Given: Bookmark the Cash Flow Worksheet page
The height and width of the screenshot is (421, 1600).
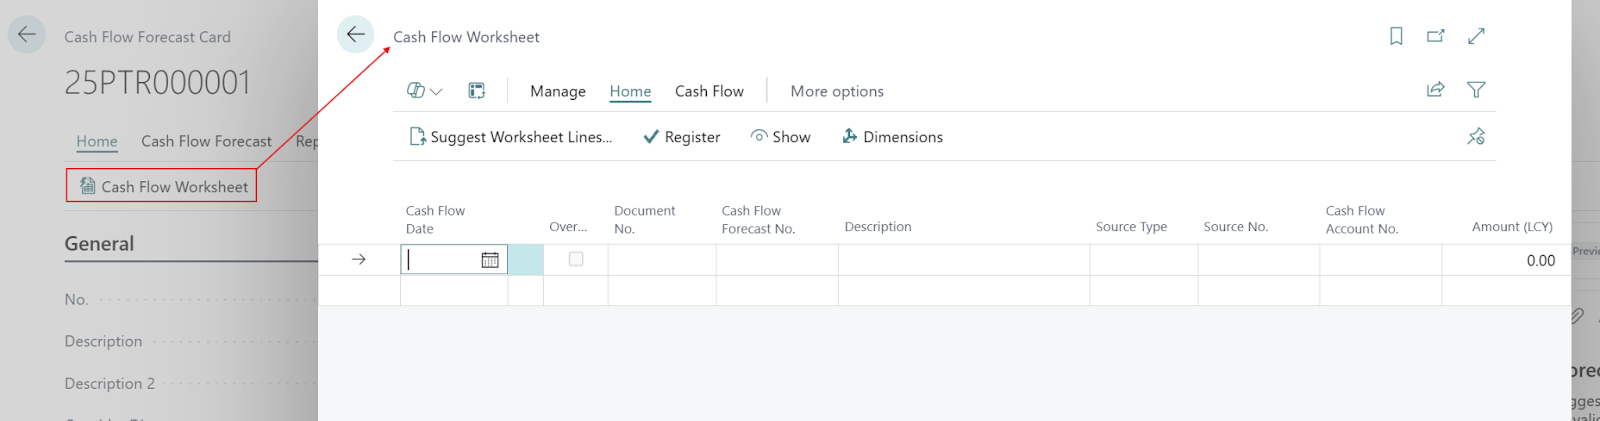Looking at the screenshot, I should 1396,36.
